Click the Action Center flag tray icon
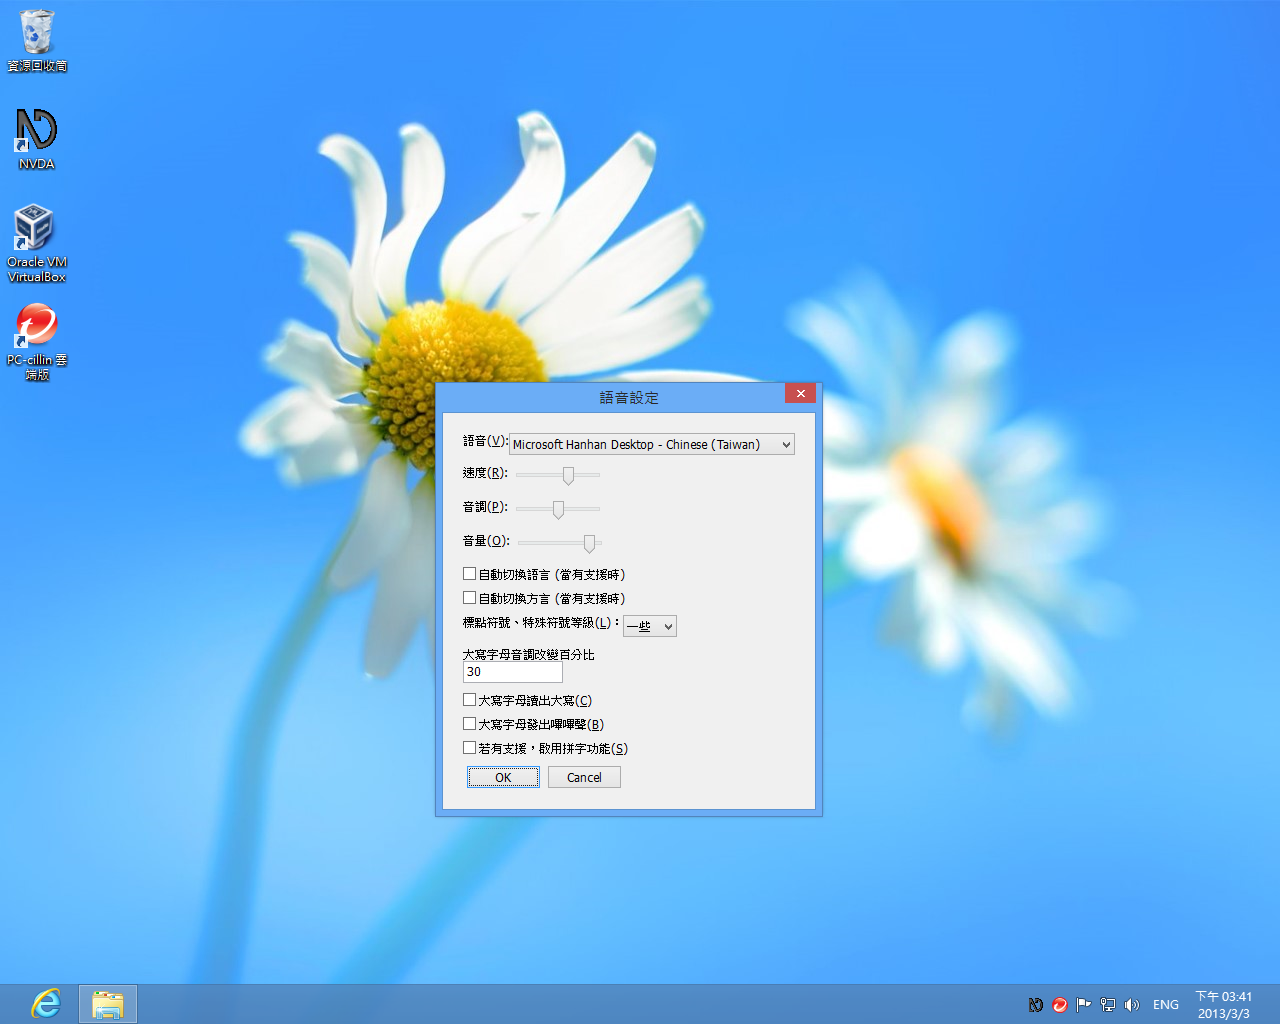 [x=1083, y=1005]
